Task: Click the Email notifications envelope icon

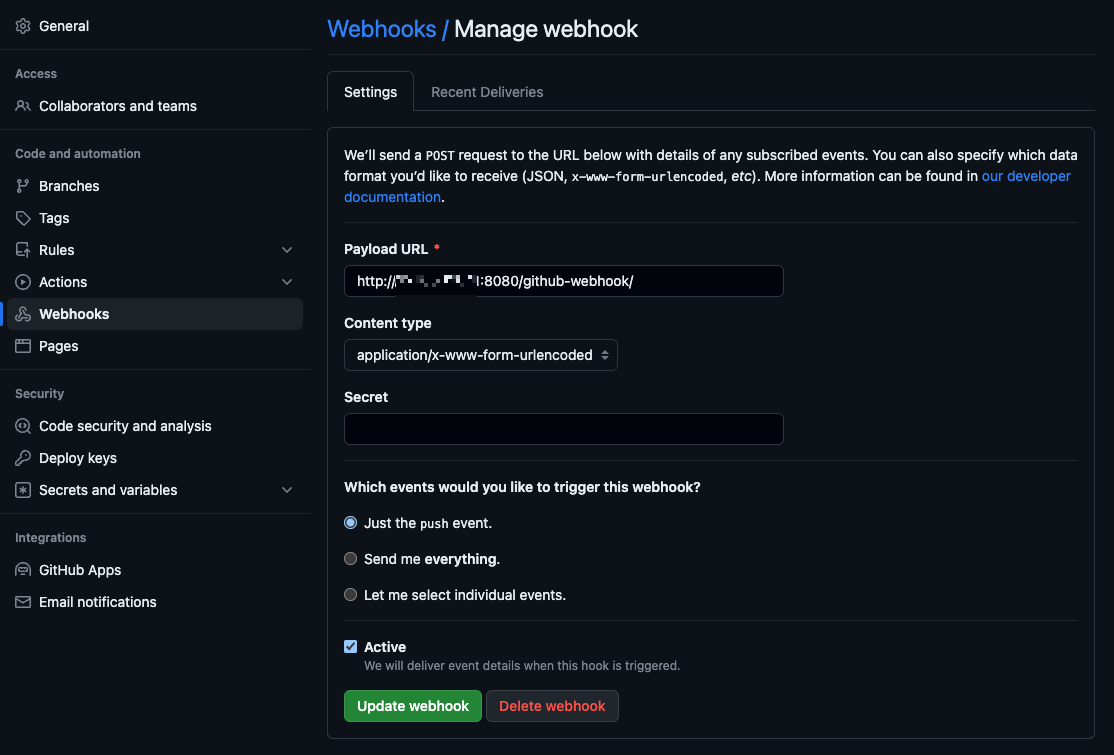Action: 23,602
